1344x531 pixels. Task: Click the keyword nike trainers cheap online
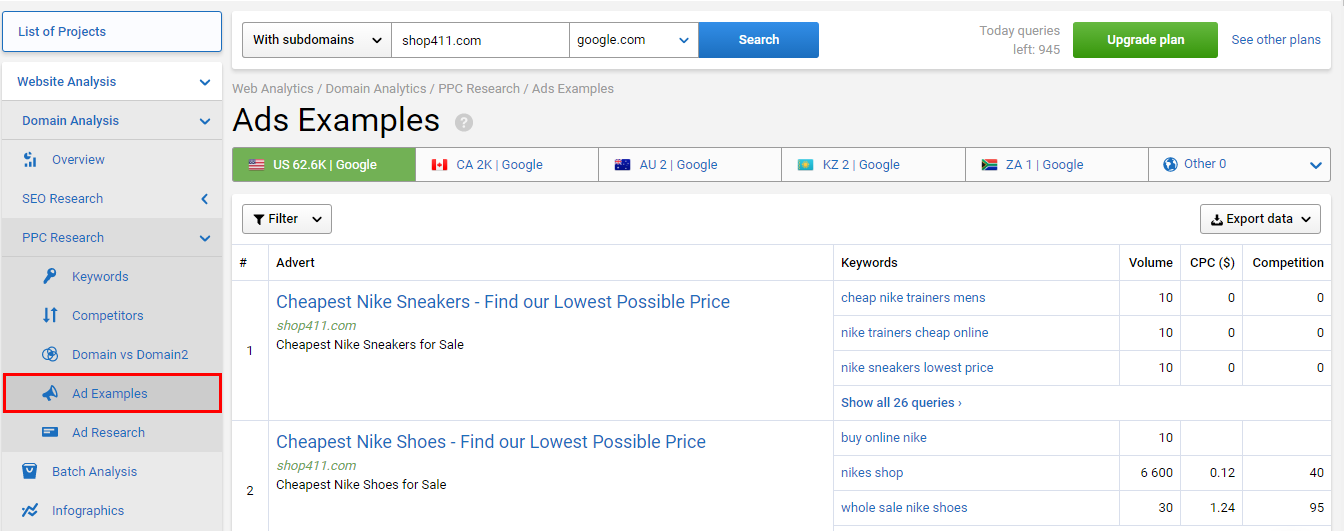click(914, 333)
